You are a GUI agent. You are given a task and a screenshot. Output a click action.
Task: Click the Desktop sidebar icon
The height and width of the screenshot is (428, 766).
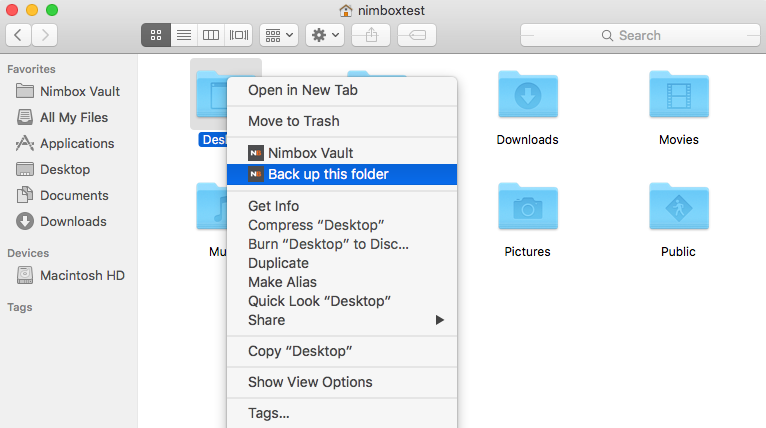click(x=25, y=169)
